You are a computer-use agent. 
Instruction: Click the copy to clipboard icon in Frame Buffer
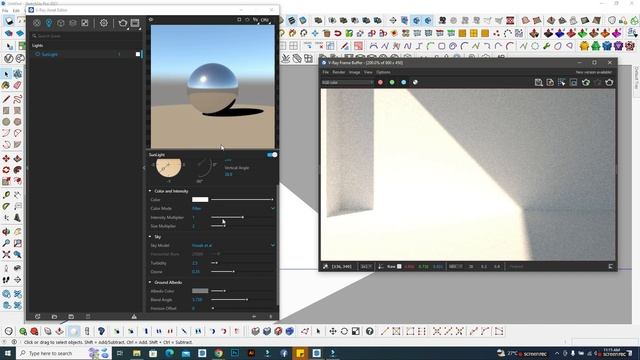click(x=550, y=82)
